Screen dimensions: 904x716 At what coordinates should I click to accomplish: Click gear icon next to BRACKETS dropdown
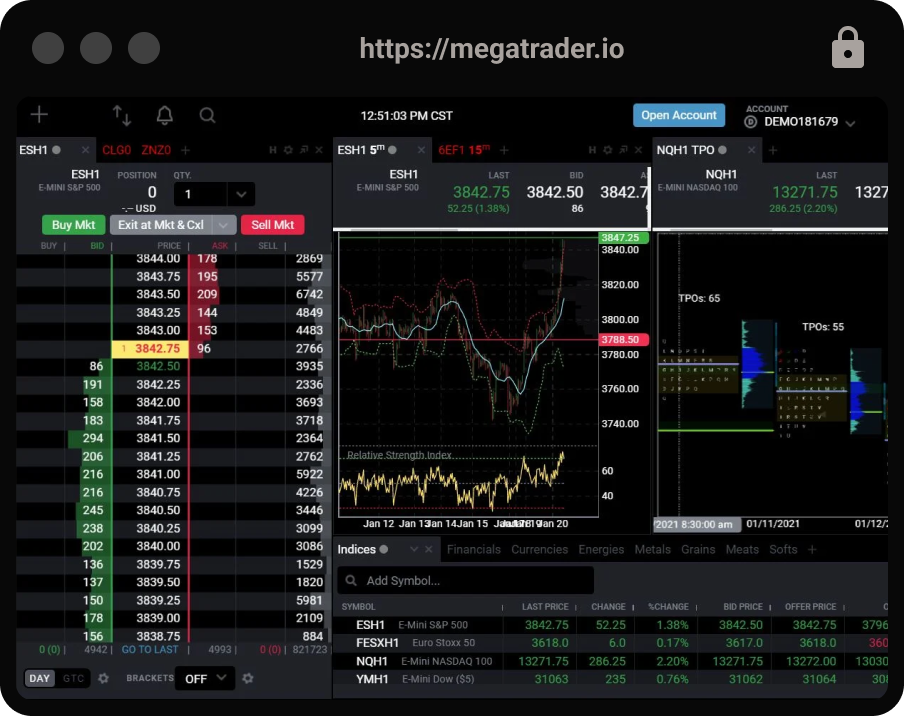click(x=248, y=678)
